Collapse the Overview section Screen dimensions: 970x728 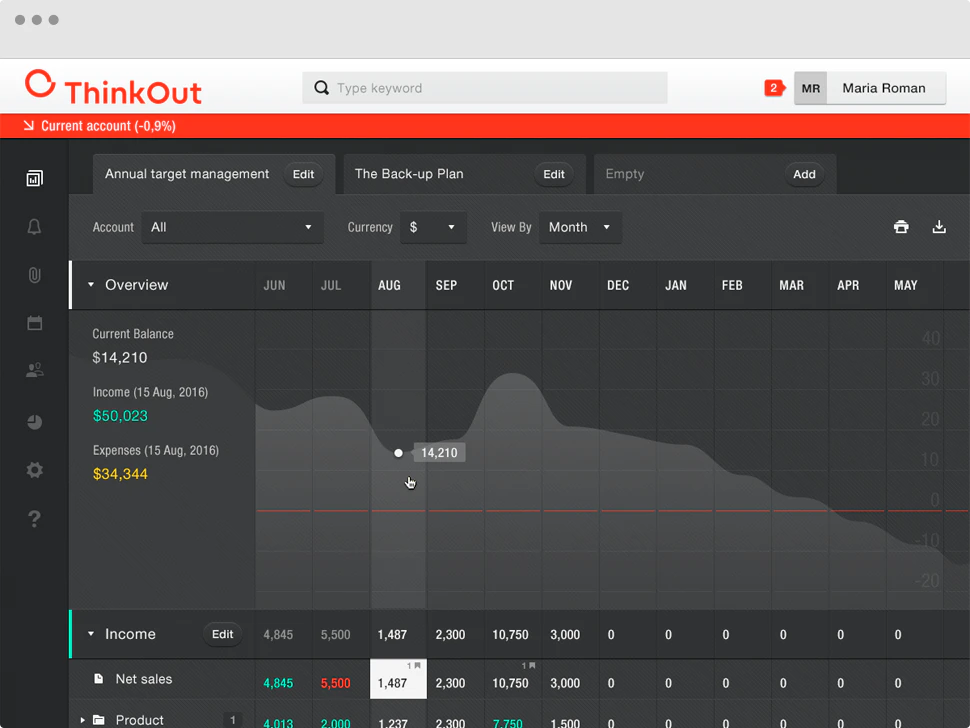(91, 285)
